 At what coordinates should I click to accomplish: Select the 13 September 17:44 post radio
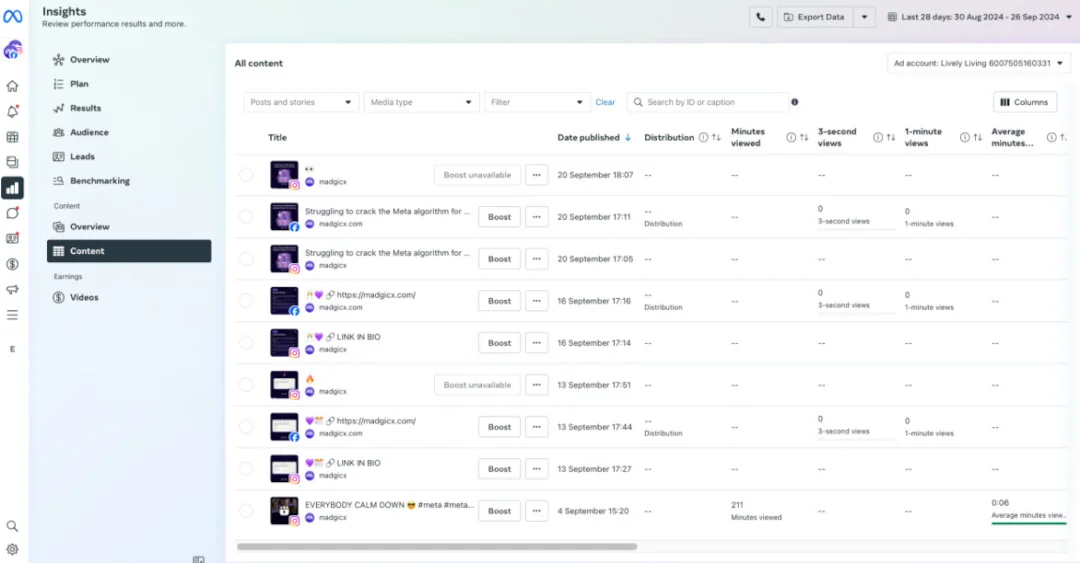pyautogui.click(x=246, y=427)
